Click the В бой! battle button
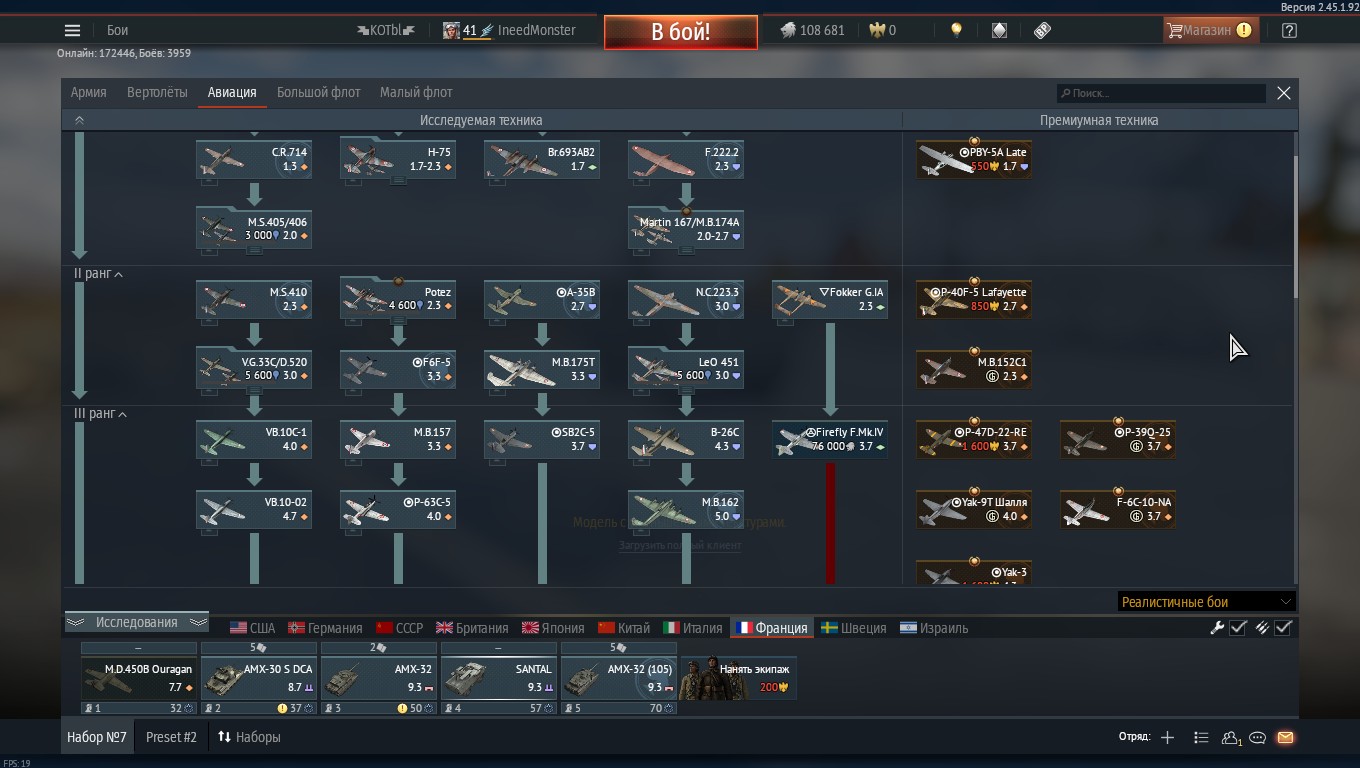Screen dimensions: 1360x768 pos(680,31)
